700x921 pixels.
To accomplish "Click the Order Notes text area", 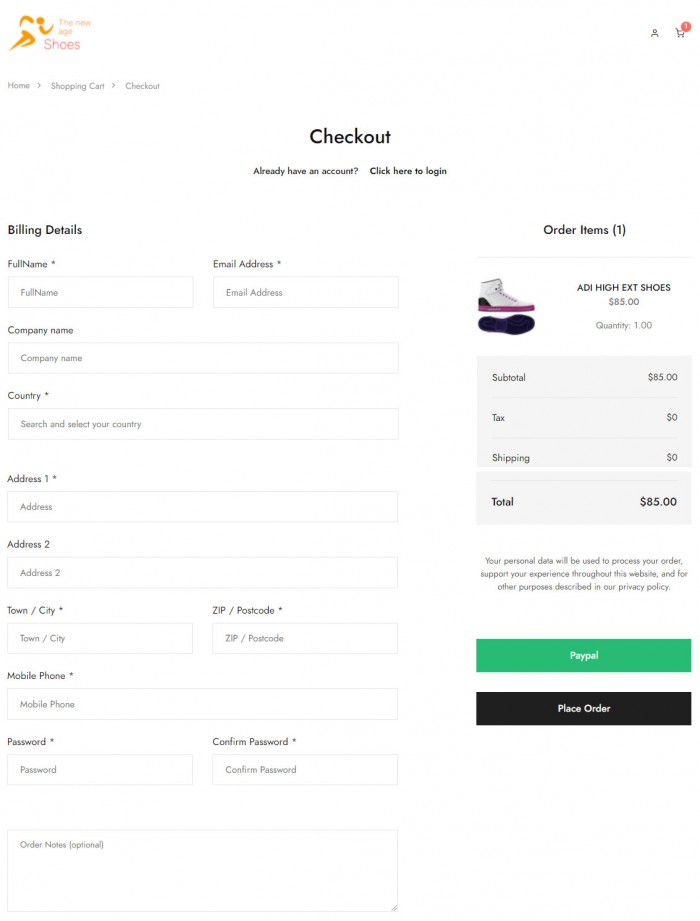I will (202, 870).
